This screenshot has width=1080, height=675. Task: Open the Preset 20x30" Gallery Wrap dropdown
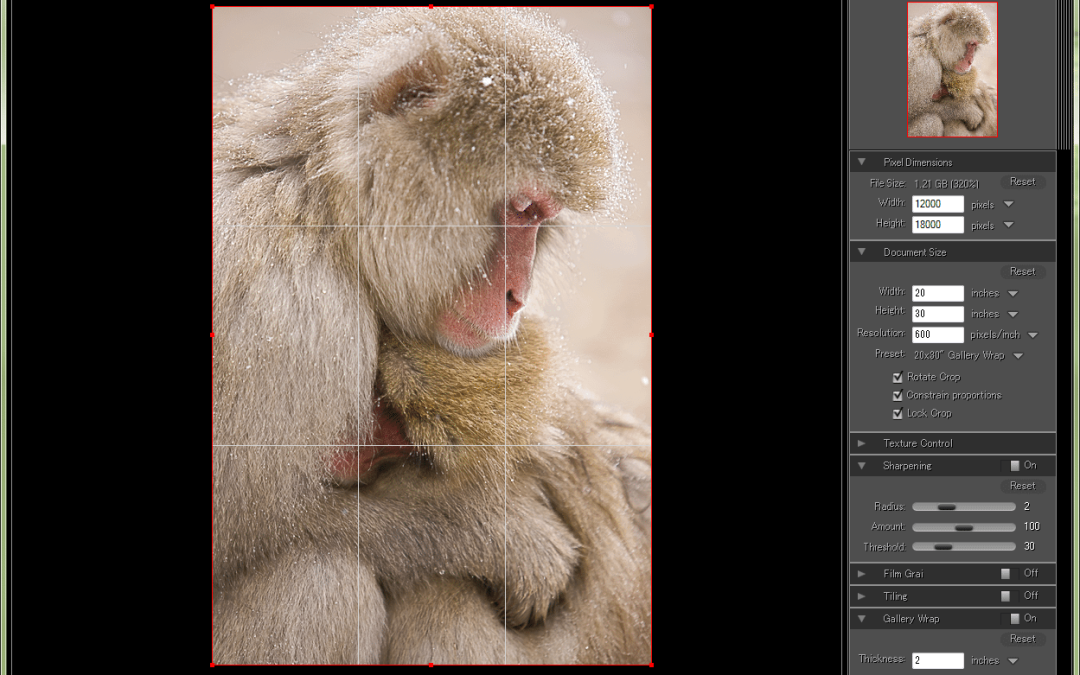pos(1018,356)
